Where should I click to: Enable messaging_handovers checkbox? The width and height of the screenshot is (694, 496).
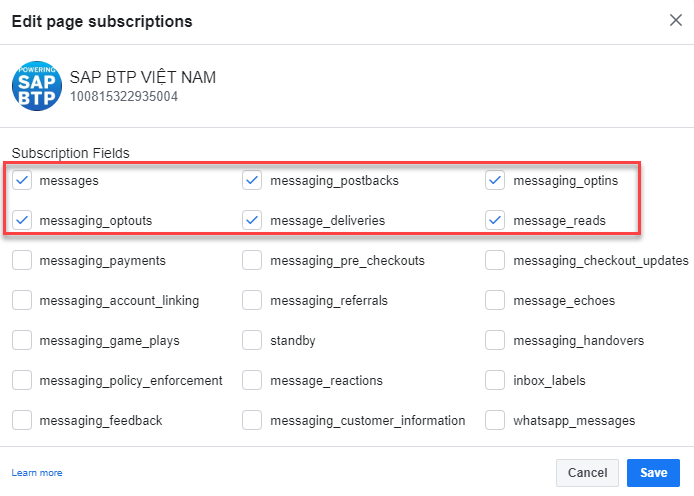tap(495, 341)
